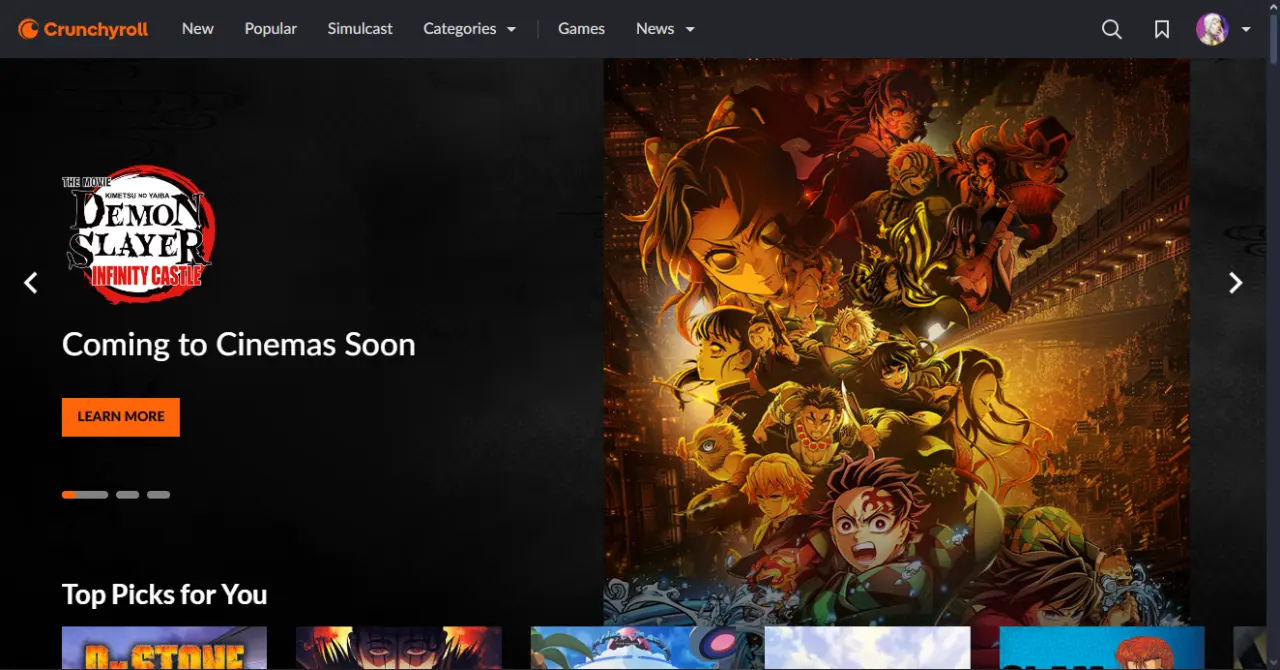Image resolution: width=1280 pixels, height=670 pixels.
Task: Expand the account menu arrow
Action: (x=1246, y=29)
